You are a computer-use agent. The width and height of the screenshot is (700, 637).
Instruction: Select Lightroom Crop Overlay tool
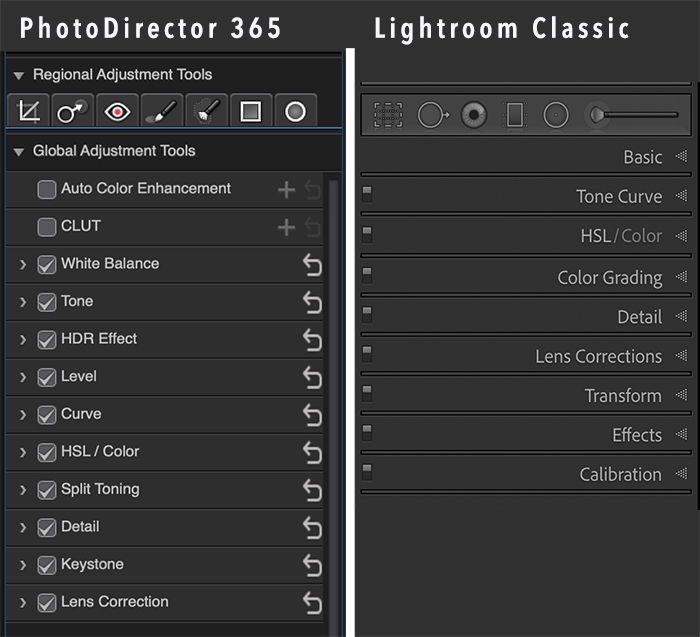pyautogui.click(x=388, y=115)
